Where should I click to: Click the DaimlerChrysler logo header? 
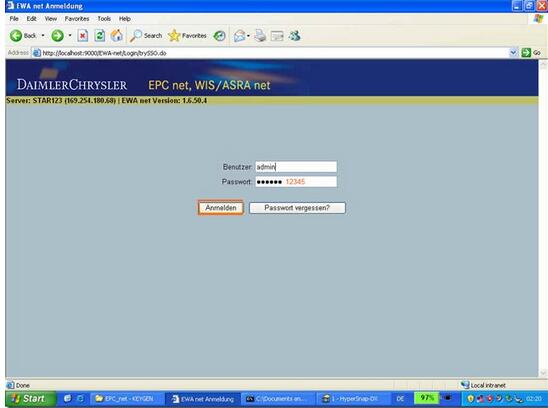coord(72,85)
